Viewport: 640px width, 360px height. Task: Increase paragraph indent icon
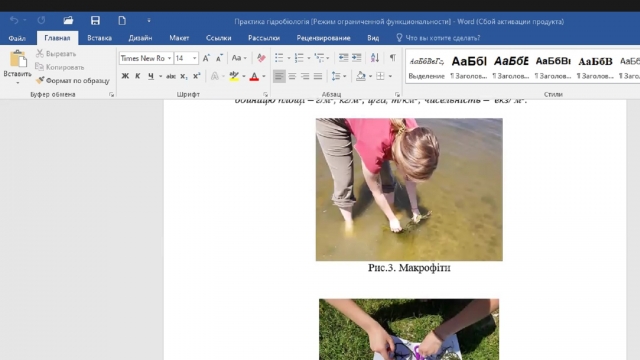(x=356, y=58)
